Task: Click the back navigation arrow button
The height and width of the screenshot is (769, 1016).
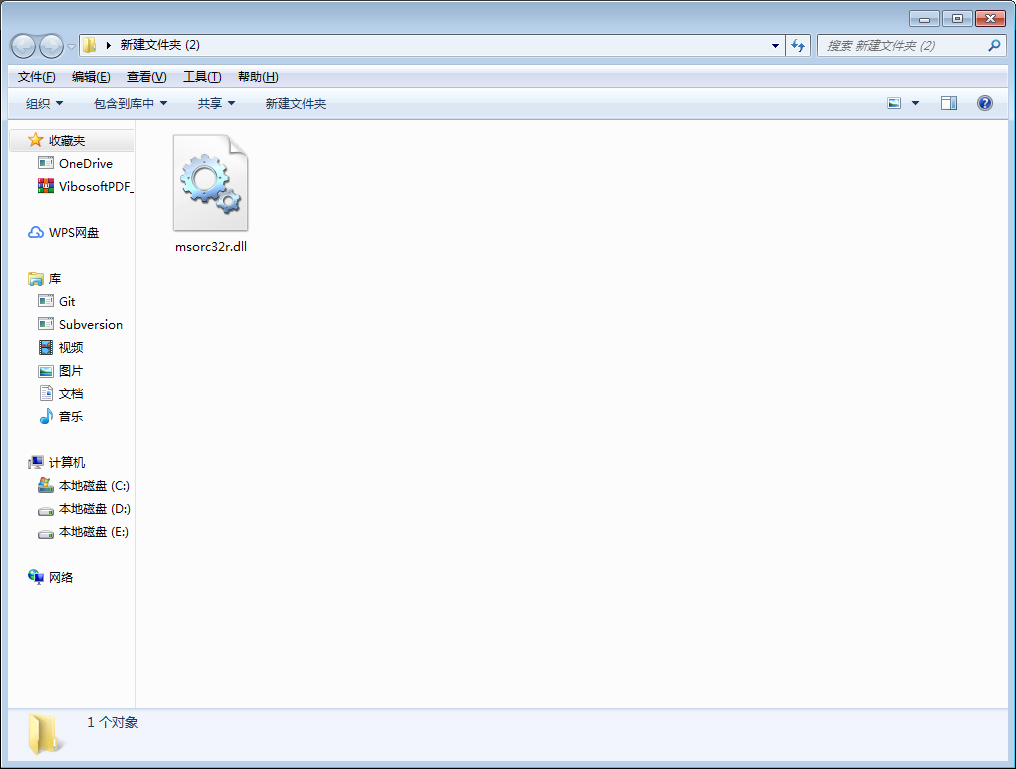Action: pos(23,46)
